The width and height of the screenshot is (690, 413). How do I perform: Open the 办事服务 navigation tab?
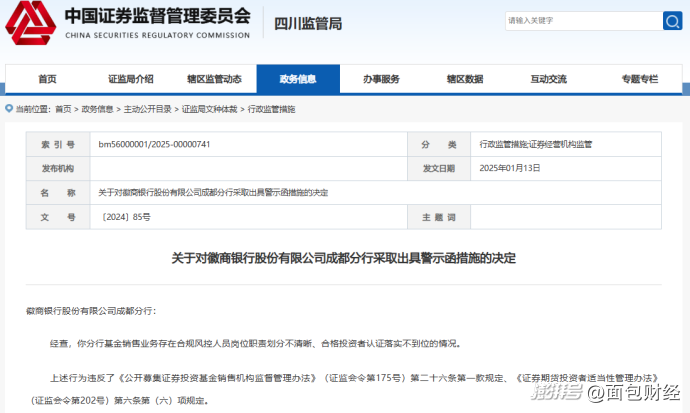click(x=382, y=79)
